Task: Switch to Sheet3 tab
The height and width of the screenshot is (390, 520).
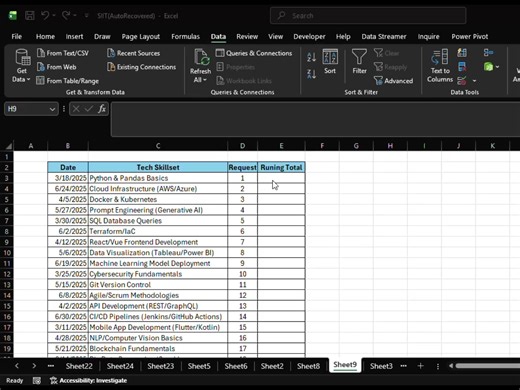Action: pyautogui.click(x=381, y=366)
